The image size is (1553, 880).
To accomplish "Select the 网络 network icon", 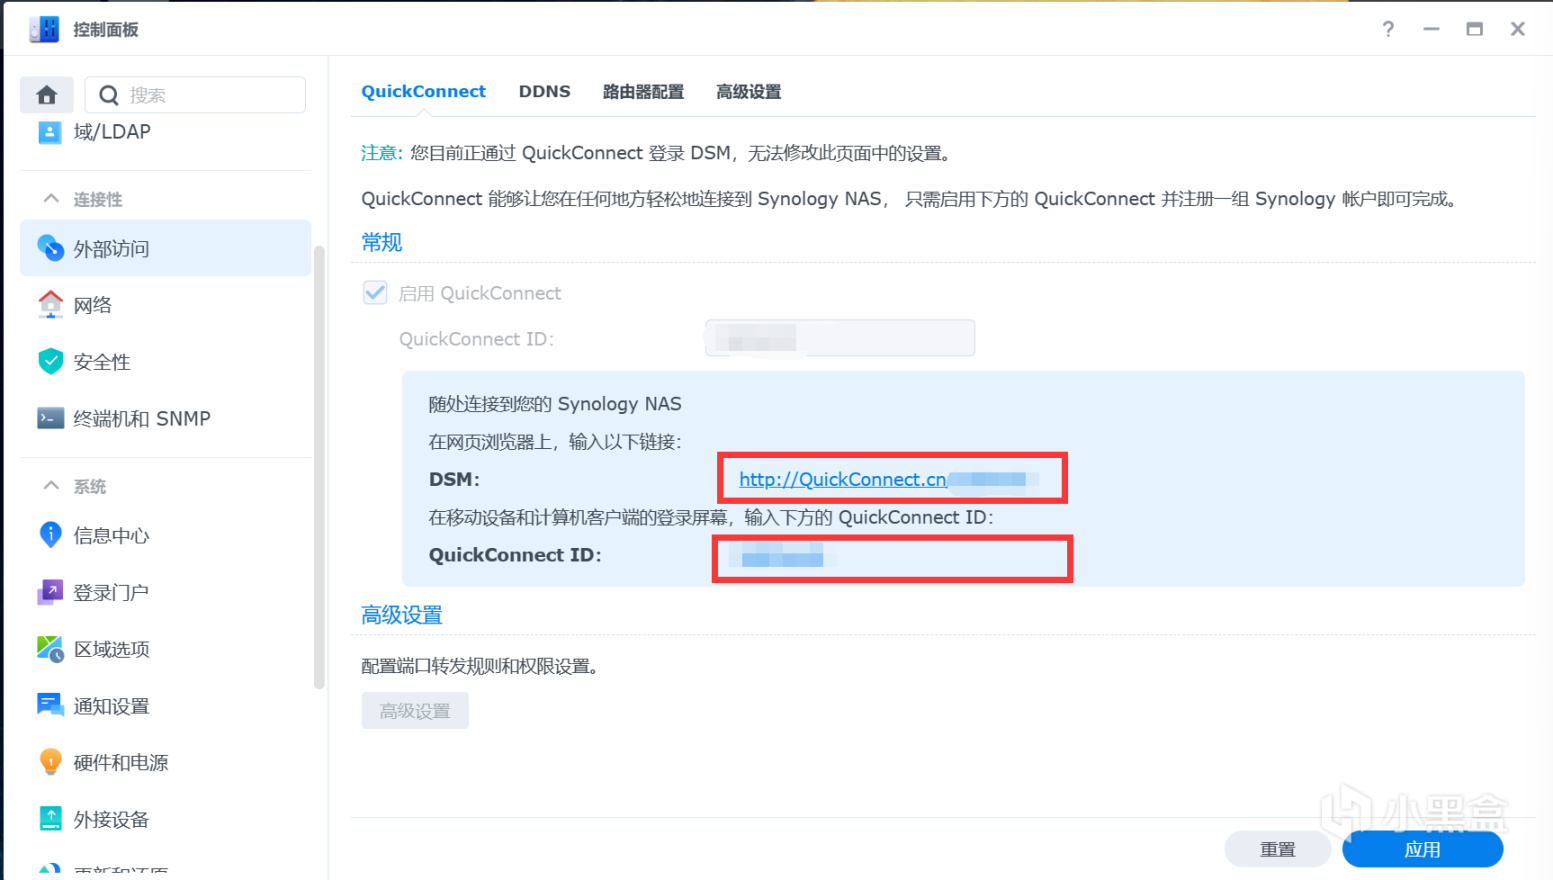I will 50,305.
